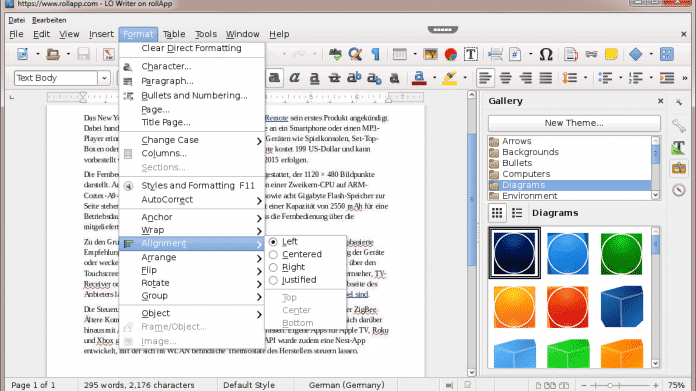
Task: Click the German (Germany) language status field
Action: click(x=347, y=385)
